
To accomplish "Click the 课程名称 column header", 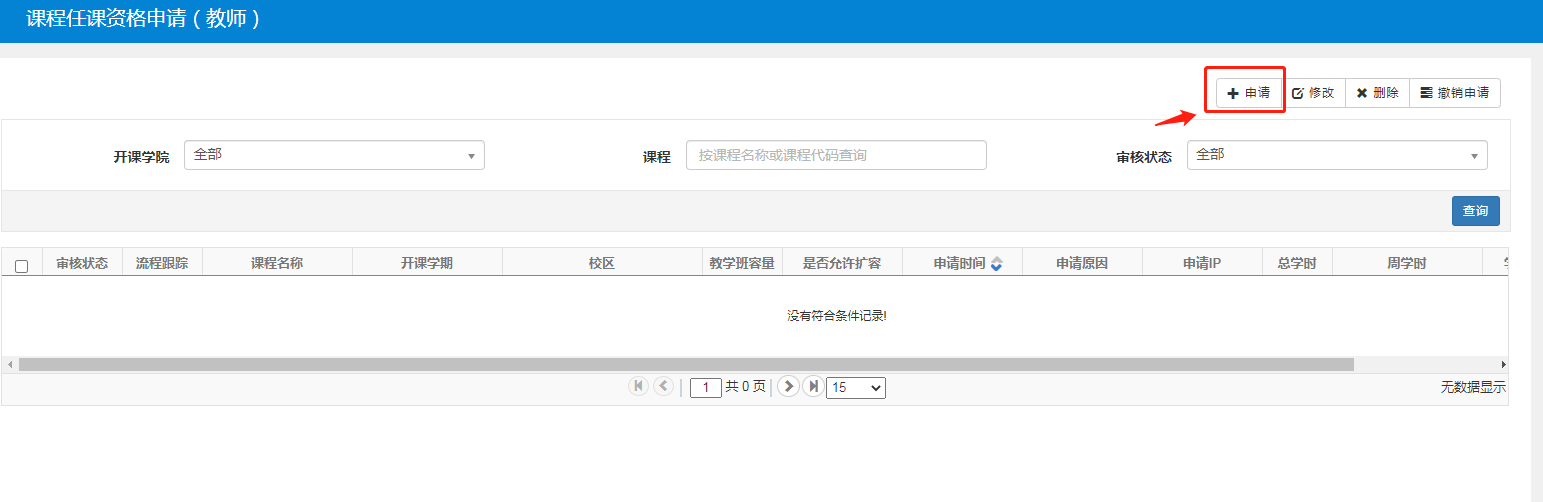I will click(x=276, y=263).
